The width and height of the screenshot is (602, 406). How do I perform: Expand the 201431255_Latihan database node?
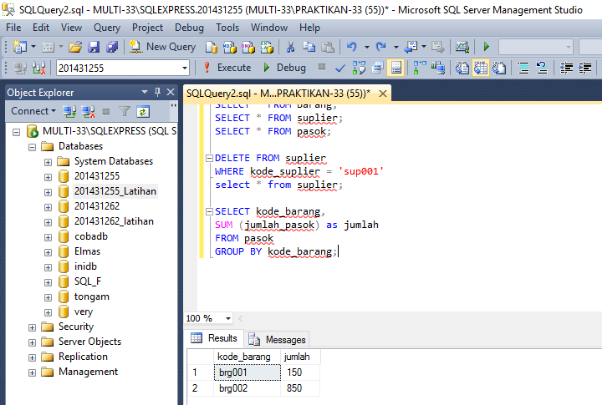[x=48, y=192]
